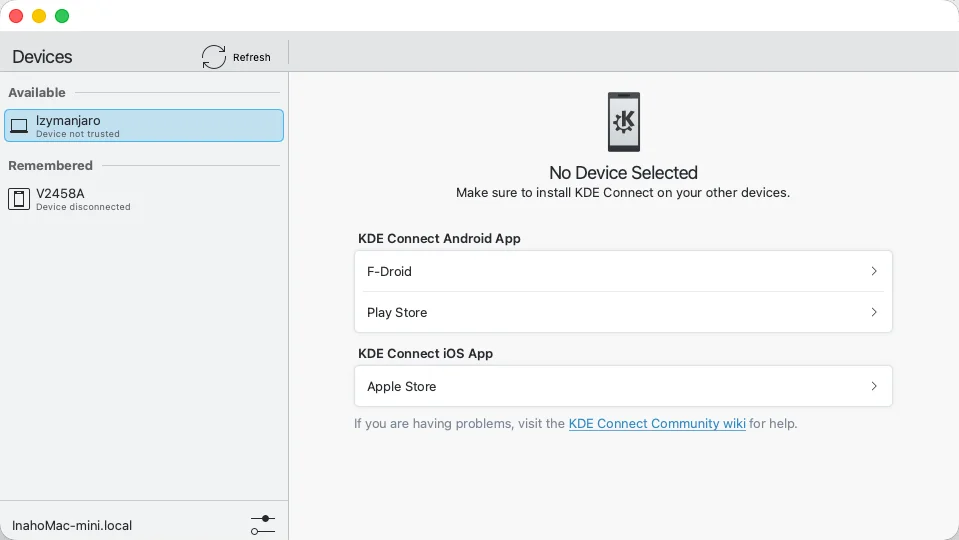959x540 pixels.
Task: Click the chevron on the F-Droid row
Action: tap(873, 271)
